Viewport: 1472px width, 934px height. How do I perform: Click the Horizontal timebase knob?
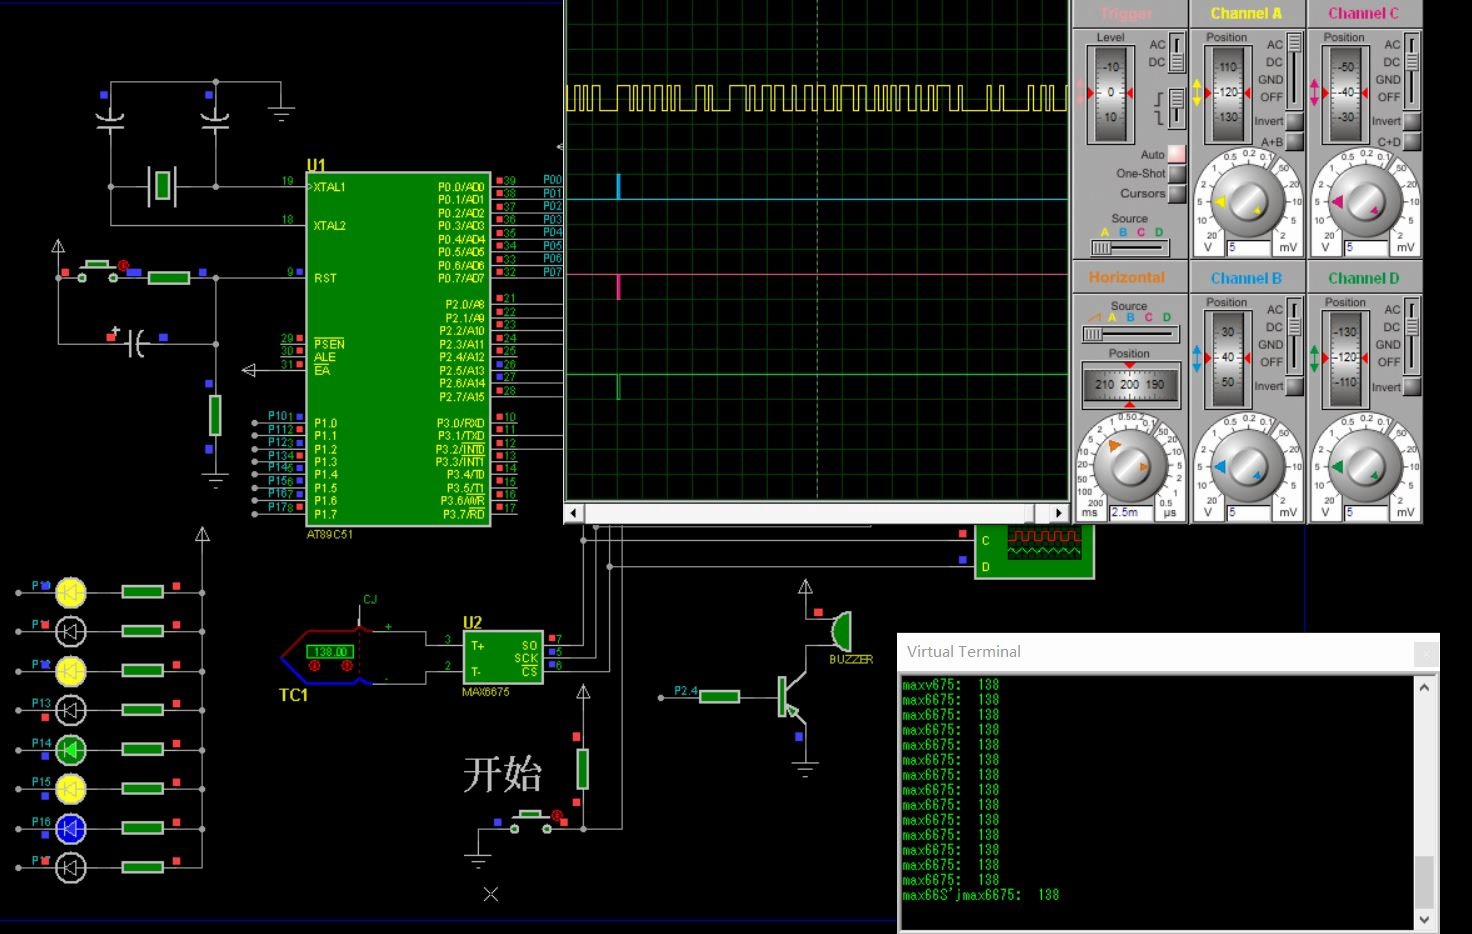pyautogui.click(x=1129, y=465)
